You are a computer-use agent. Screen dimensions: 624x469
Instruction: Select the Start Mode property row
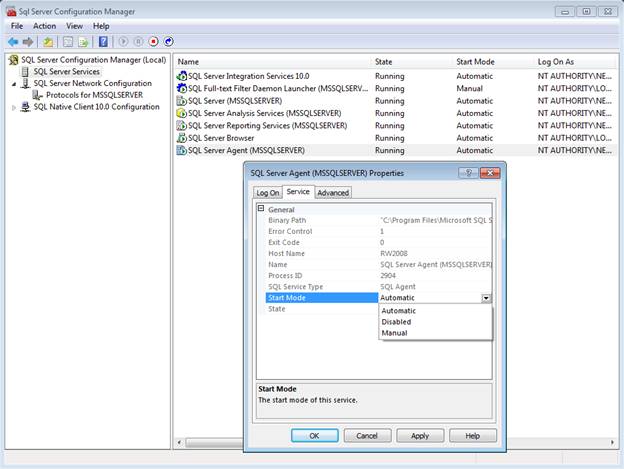coord(378,298)
